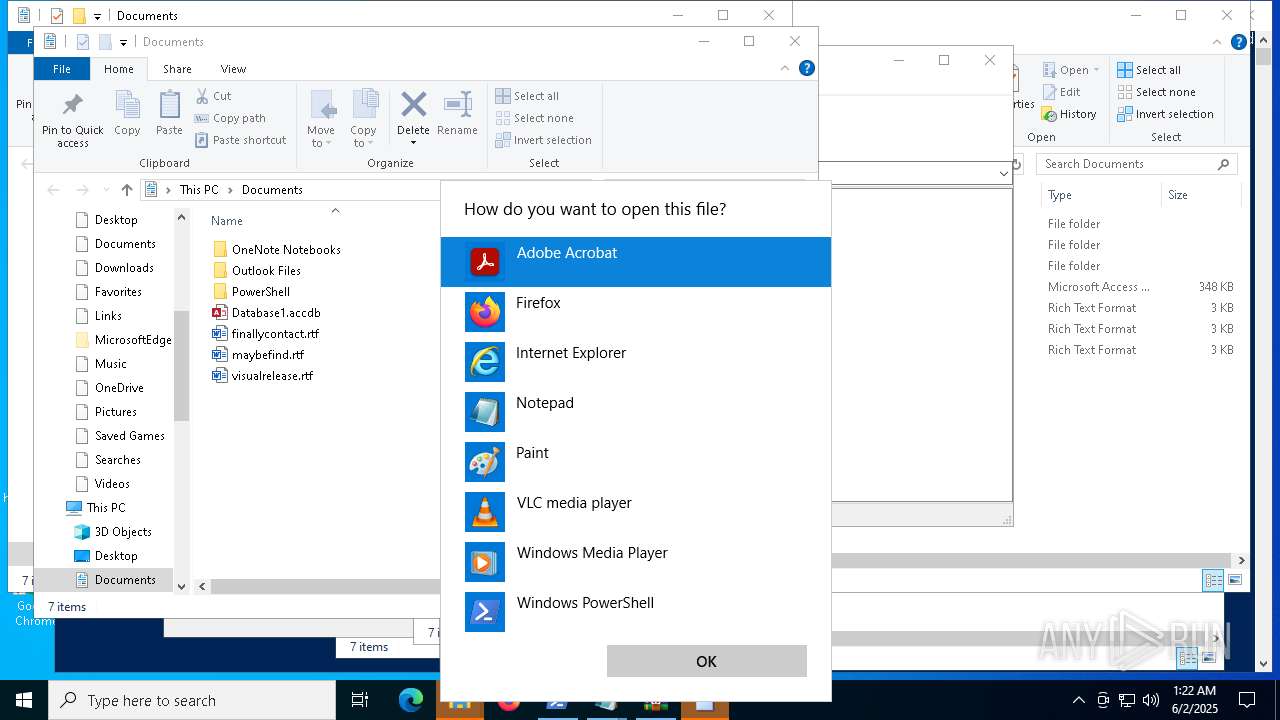Viewport: 1280px width, 720px height.
Task: Click This PC in the address breadcrumb
Action: (x=199, y=189)
